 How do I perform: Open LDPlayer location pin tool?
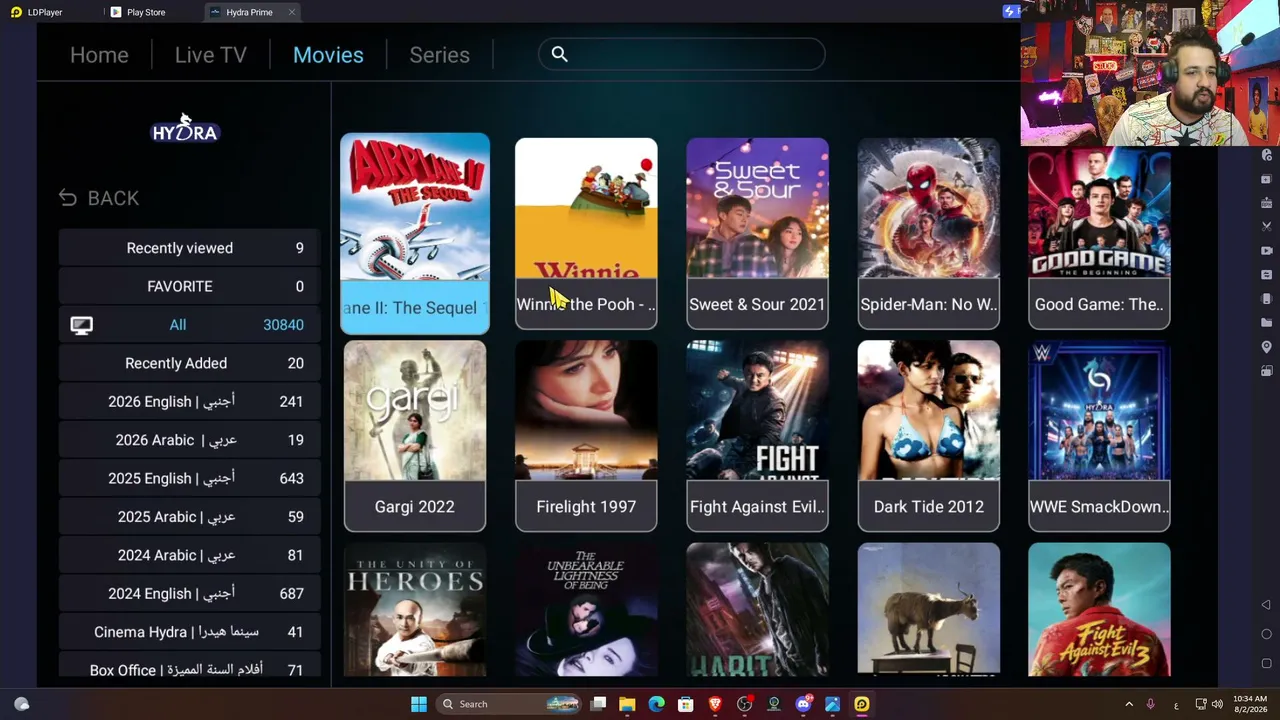pos(1266,347)
